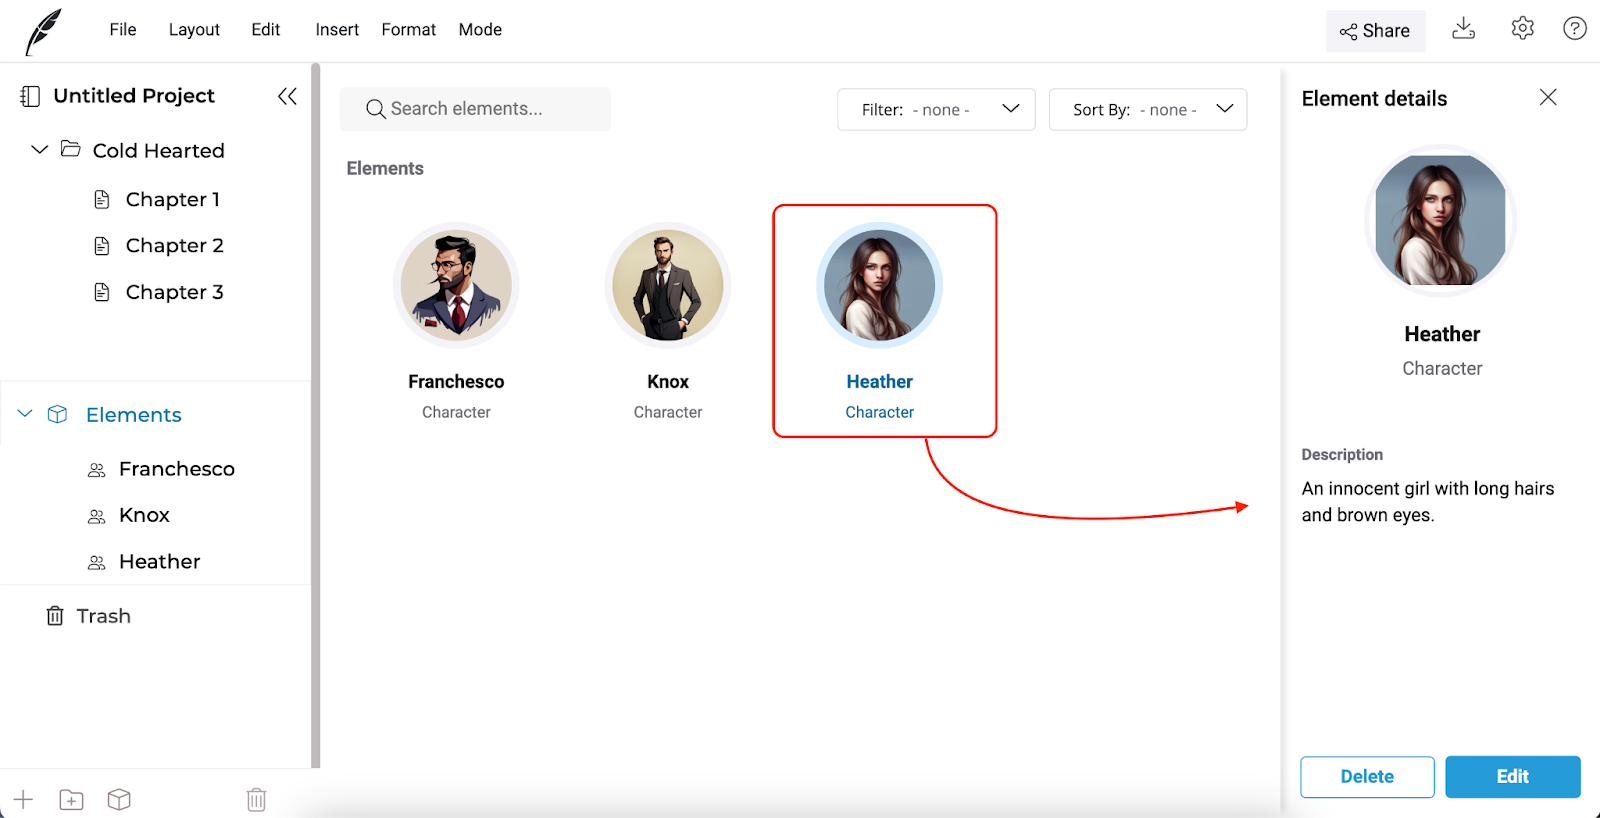
Task: Select Heather character portrait in grid
Action: (880, 285)
